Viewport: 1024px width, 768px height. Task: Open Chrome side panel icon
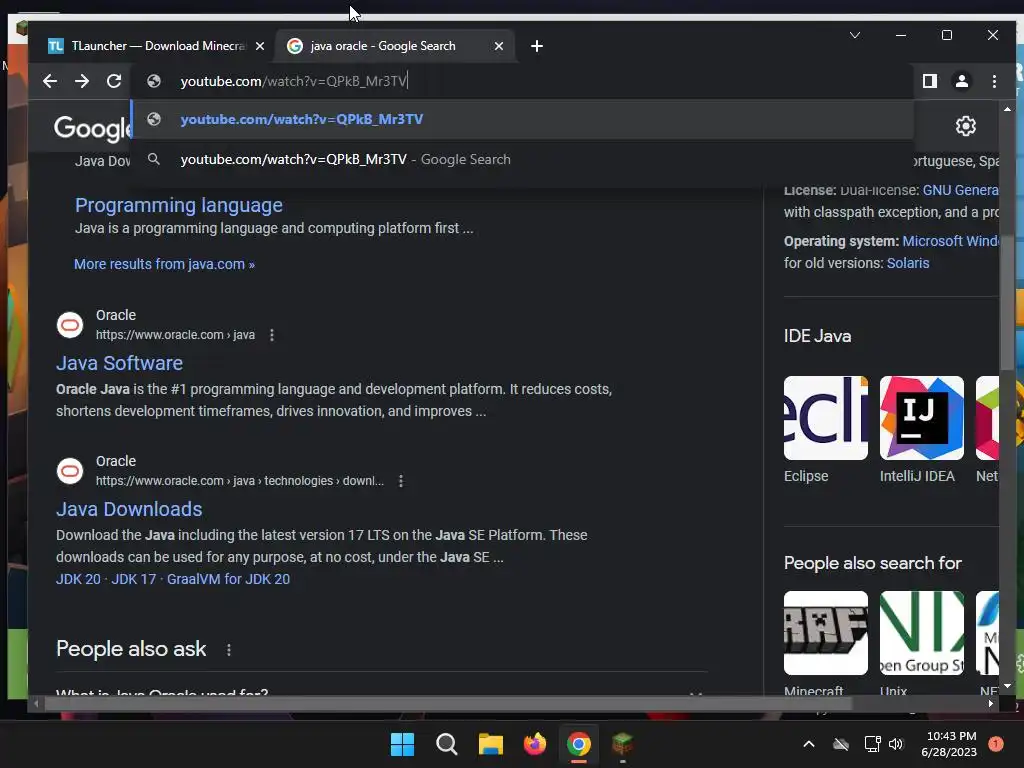(929, 81)
